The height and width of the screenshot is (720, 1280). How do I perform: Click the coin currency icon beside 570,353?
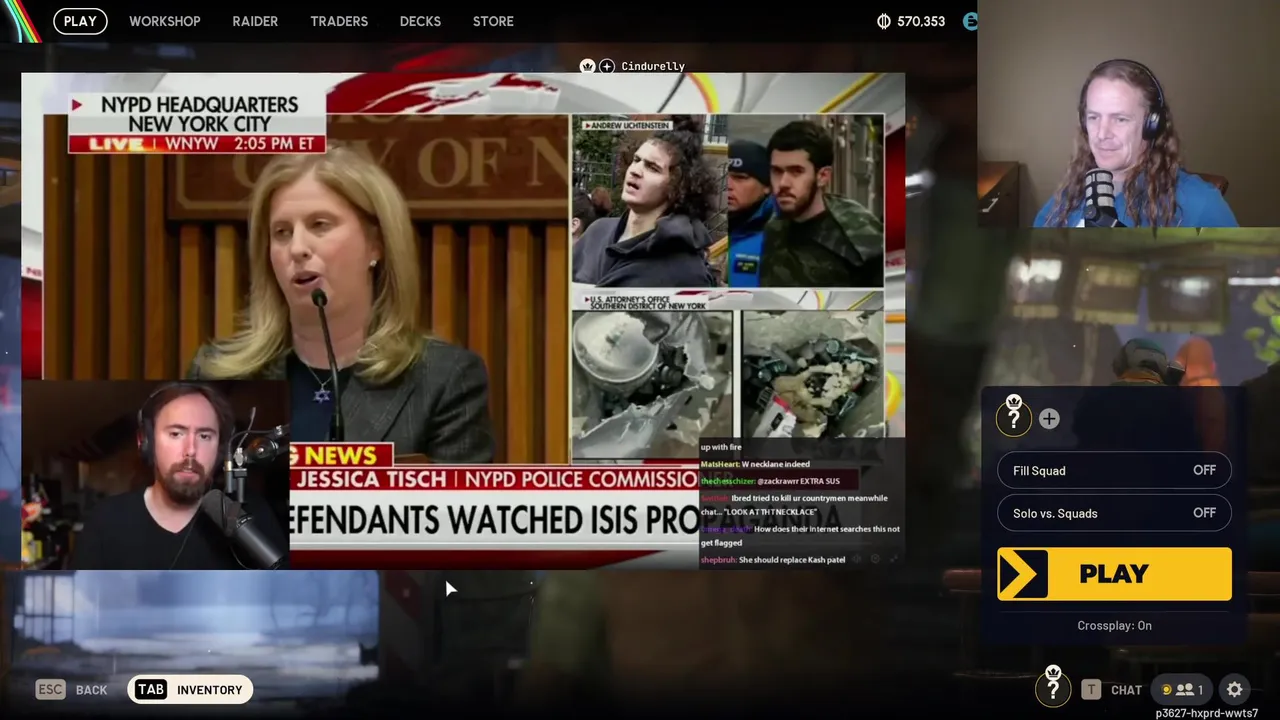[884, 21]
